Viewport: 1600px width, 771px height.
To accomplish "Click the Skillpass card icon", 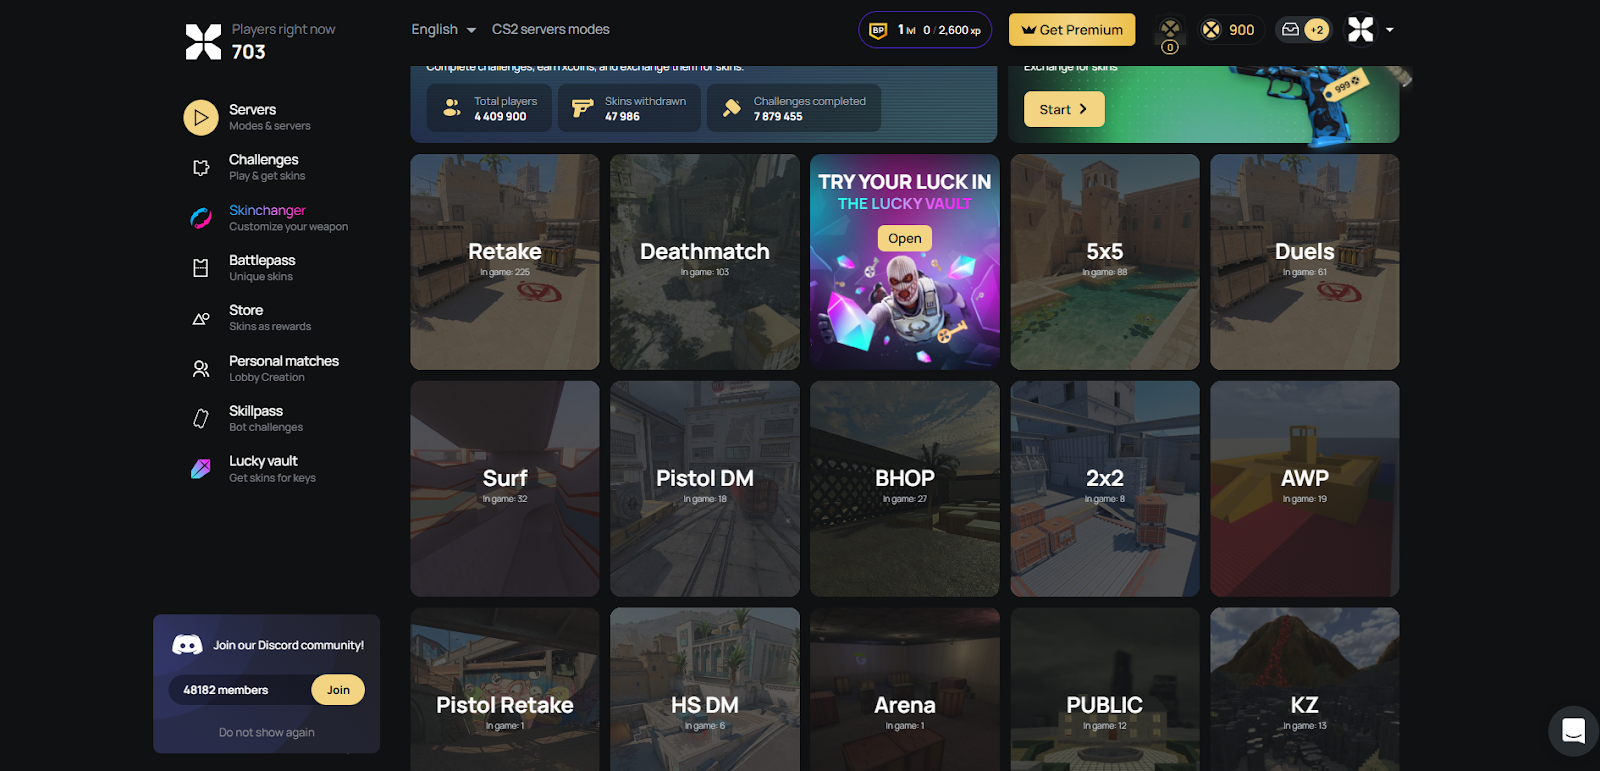I will (201, 419).
